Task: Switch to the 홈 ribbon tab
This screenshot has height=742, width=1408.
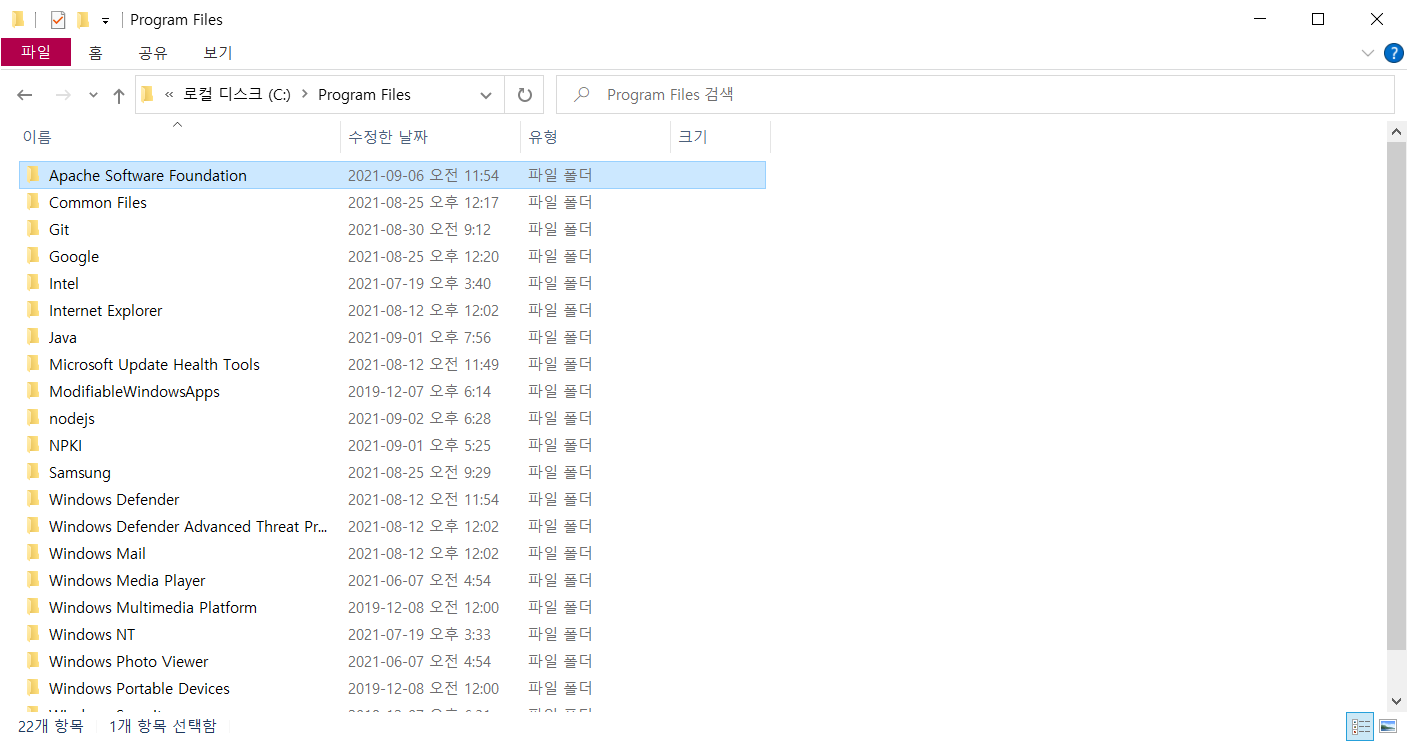Action: click(x=95, y=53)
